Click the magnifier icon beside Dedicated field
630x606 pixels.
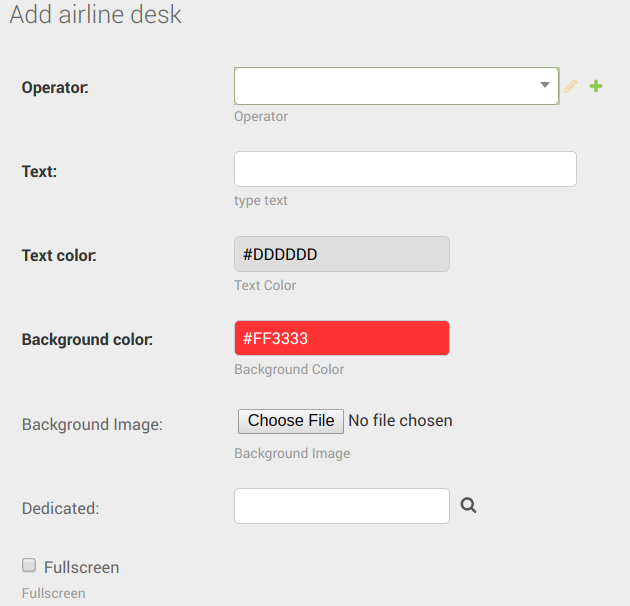coord(468,506)
